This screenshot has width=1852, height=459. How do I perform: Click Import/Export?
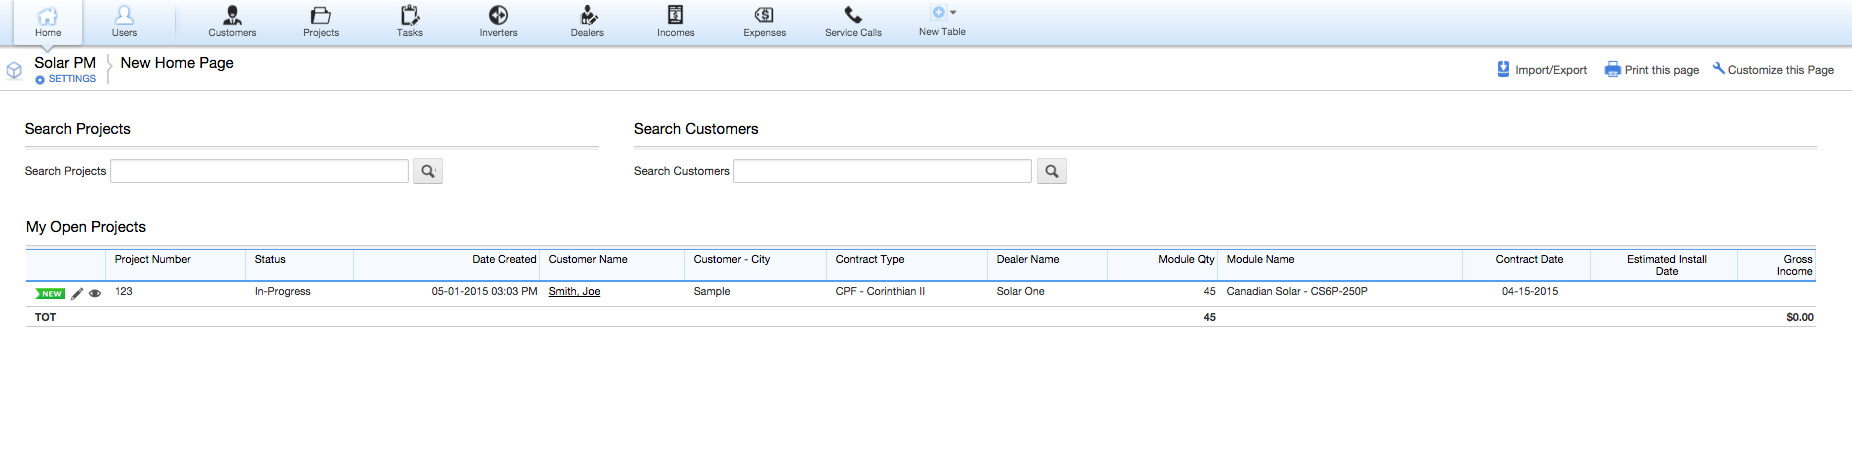(x=1542, y=70)
